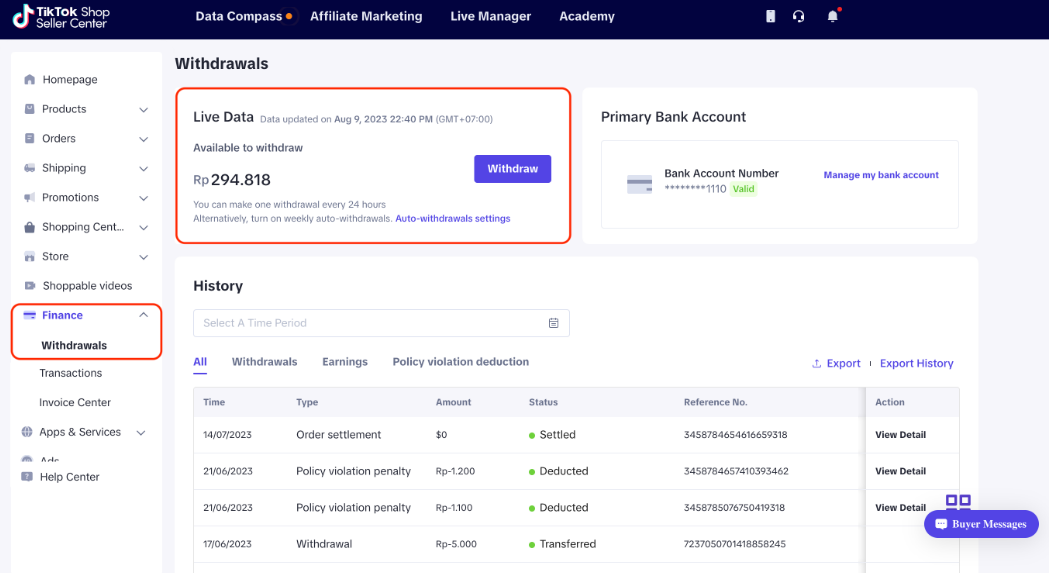Expand the Apps & Services menu
This screenshot has height=573, width=1050.
coord(140,433)
